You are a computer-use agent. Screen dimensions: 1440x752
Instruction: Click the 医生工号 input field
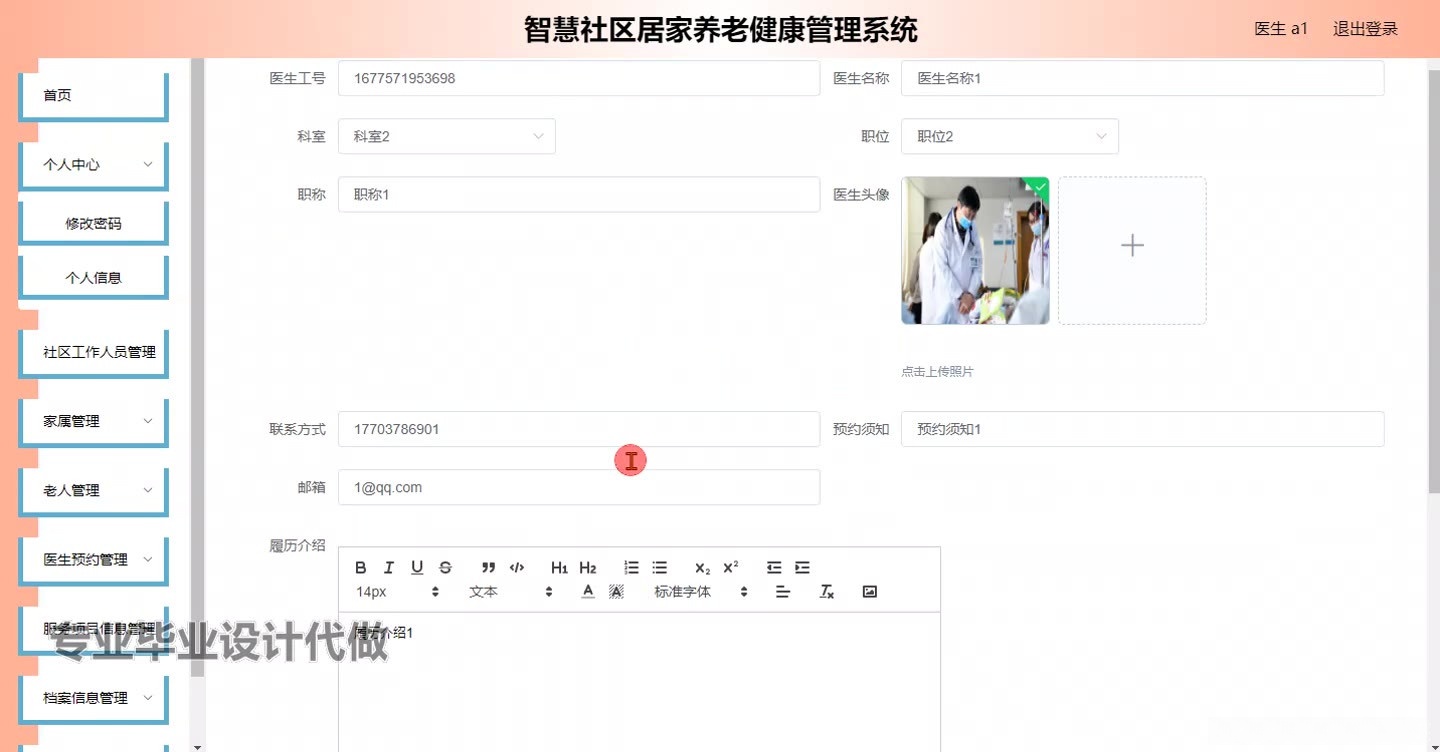pyautogui.click(x=579, y=78)
